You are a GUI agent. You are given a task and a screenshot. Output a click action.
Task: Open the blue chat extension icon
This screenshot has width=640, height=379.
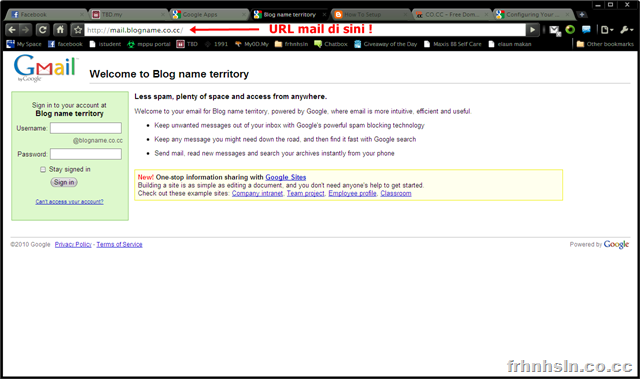pos(586,29)
